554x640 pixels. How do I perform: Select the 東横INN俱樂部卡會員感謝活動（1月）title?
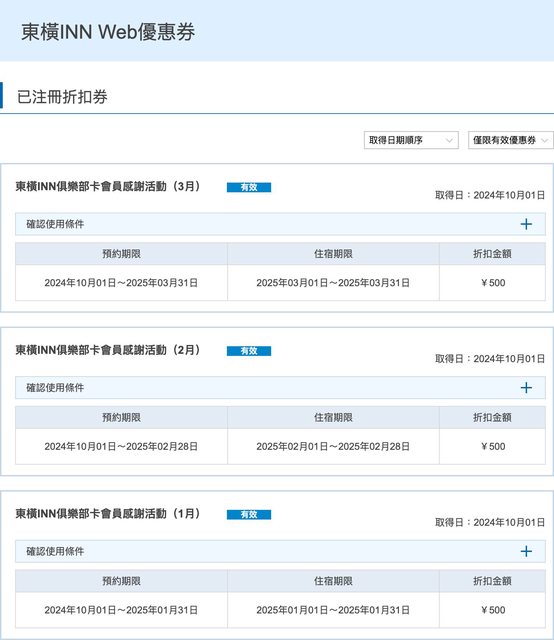pos(108,514)
